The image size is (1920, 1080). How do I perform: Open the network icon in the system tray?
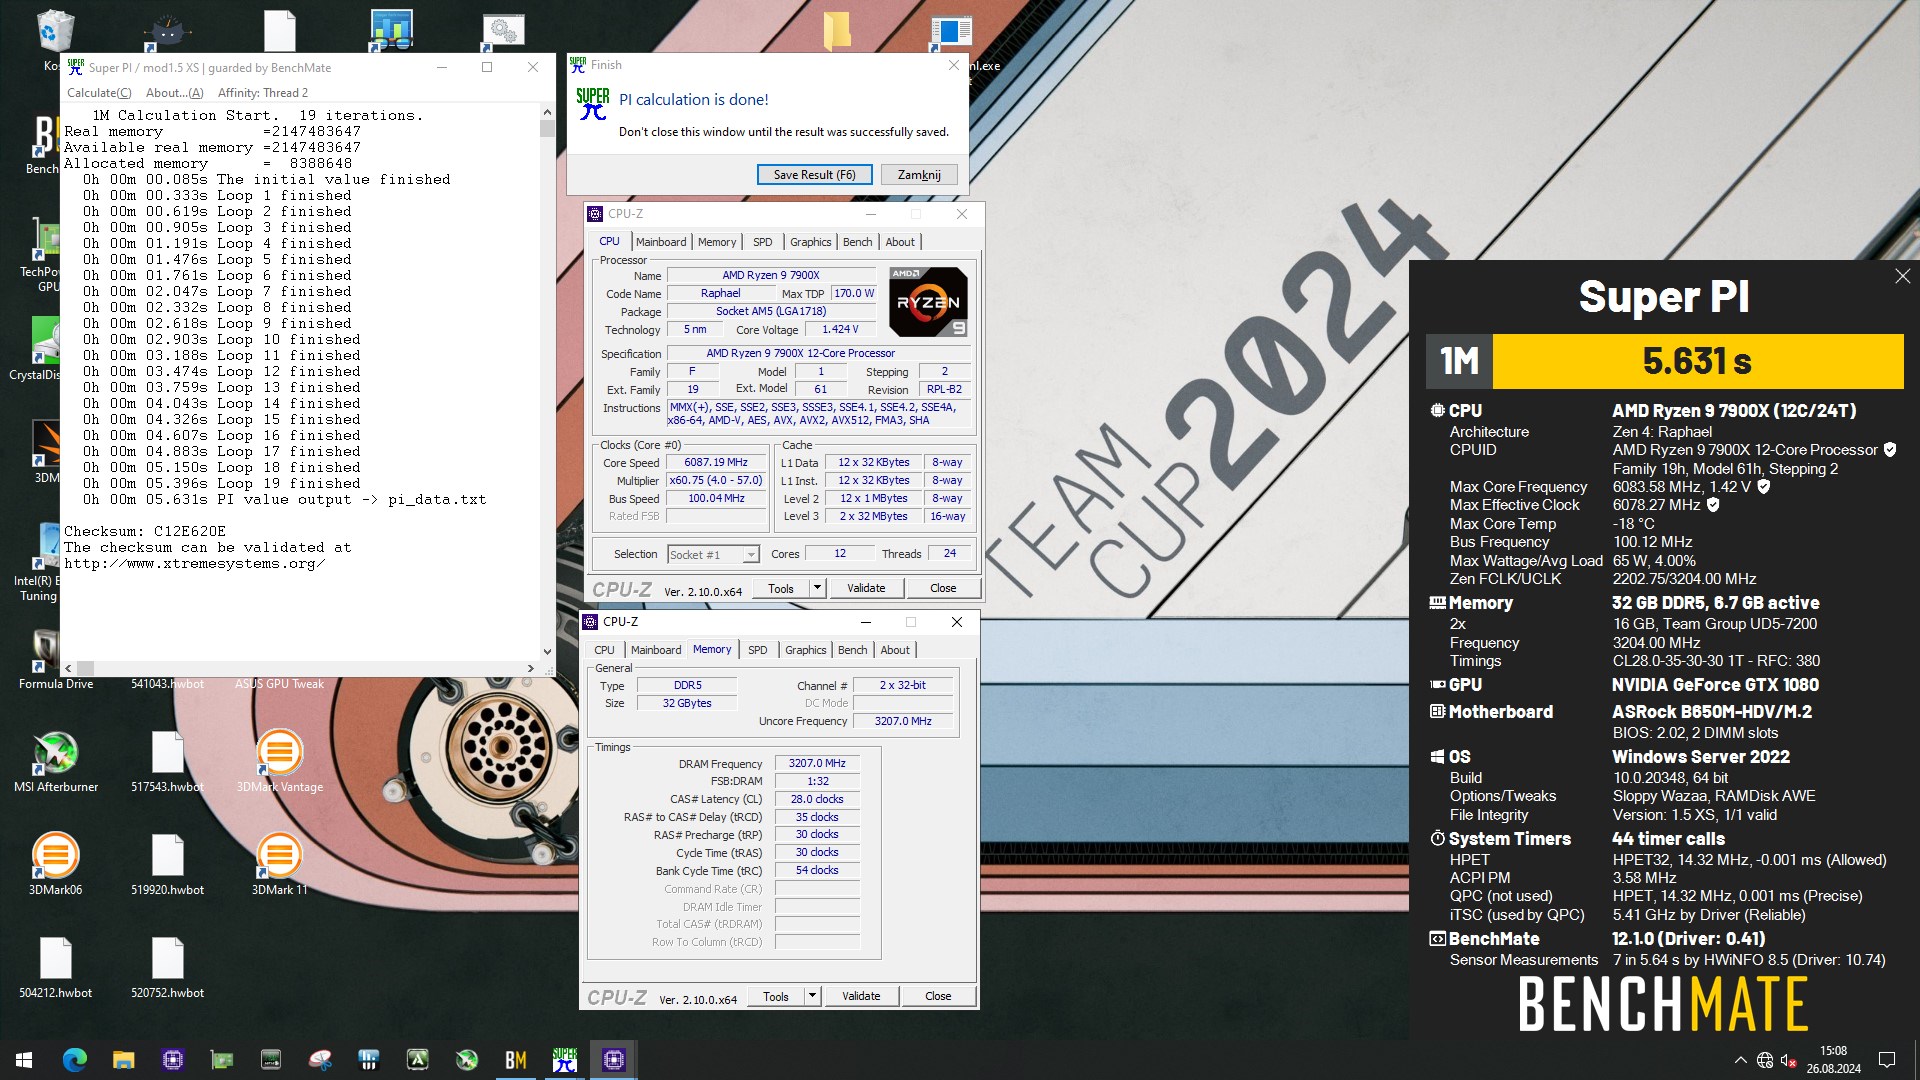[x=1765, y=1060]
